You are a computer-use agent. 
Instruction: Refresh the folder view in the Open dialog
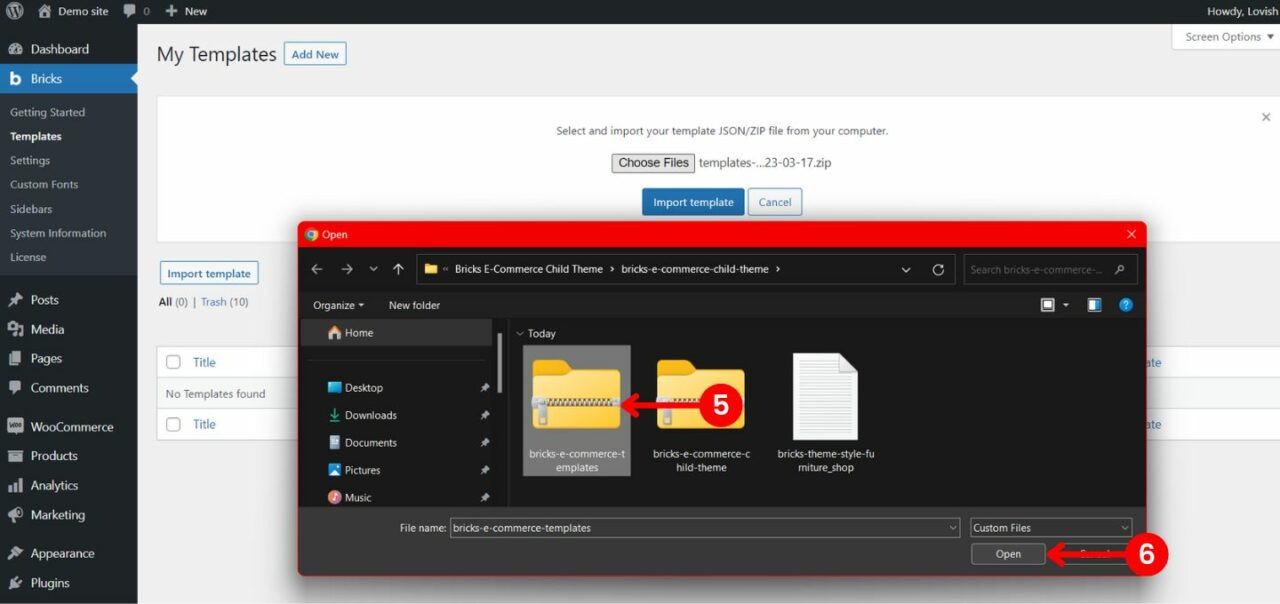938,269
